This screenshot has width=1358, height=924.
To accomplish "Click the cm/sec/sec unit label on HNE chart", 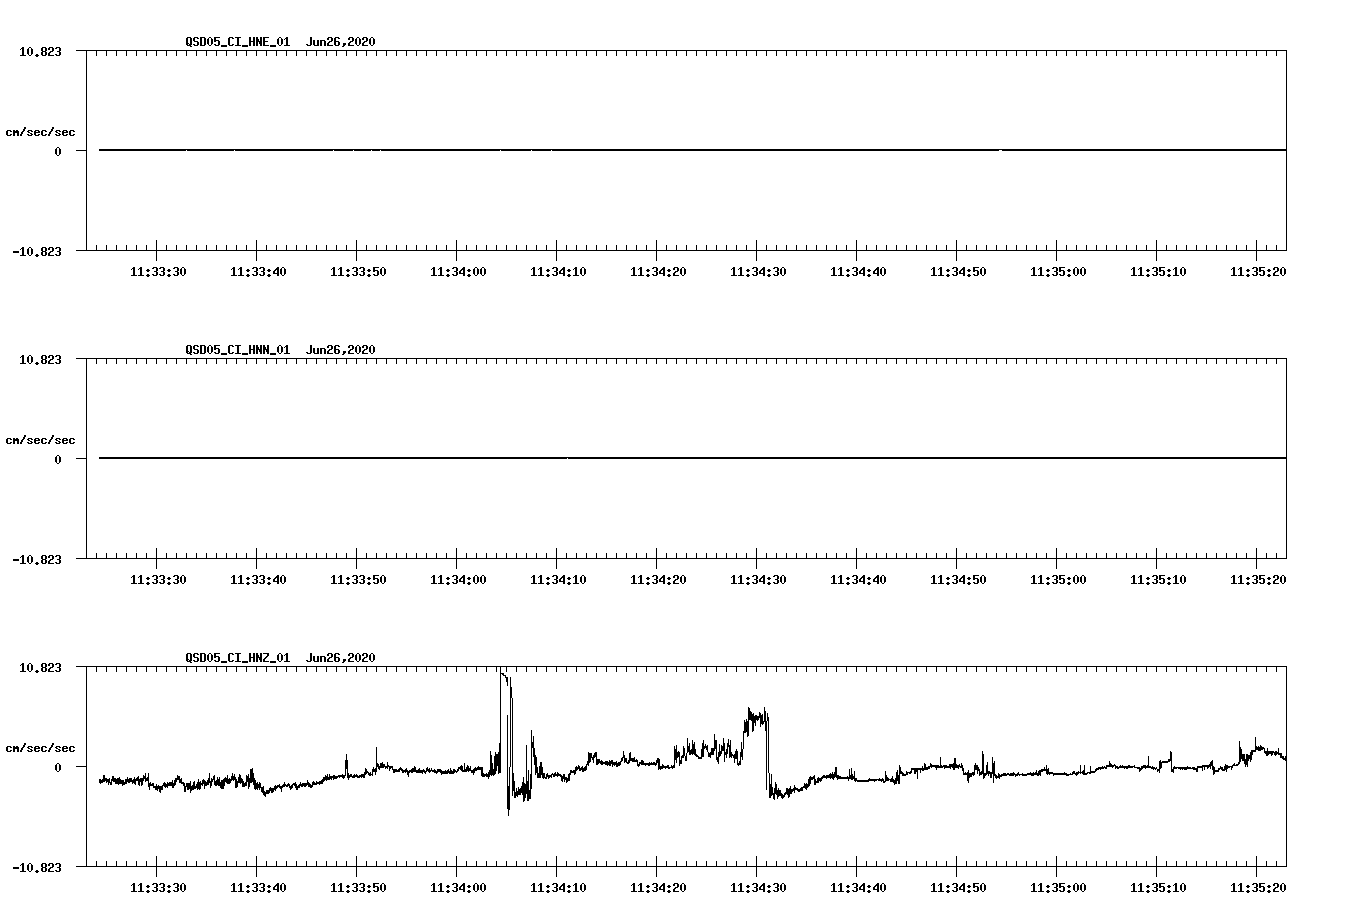I will 40,132.
